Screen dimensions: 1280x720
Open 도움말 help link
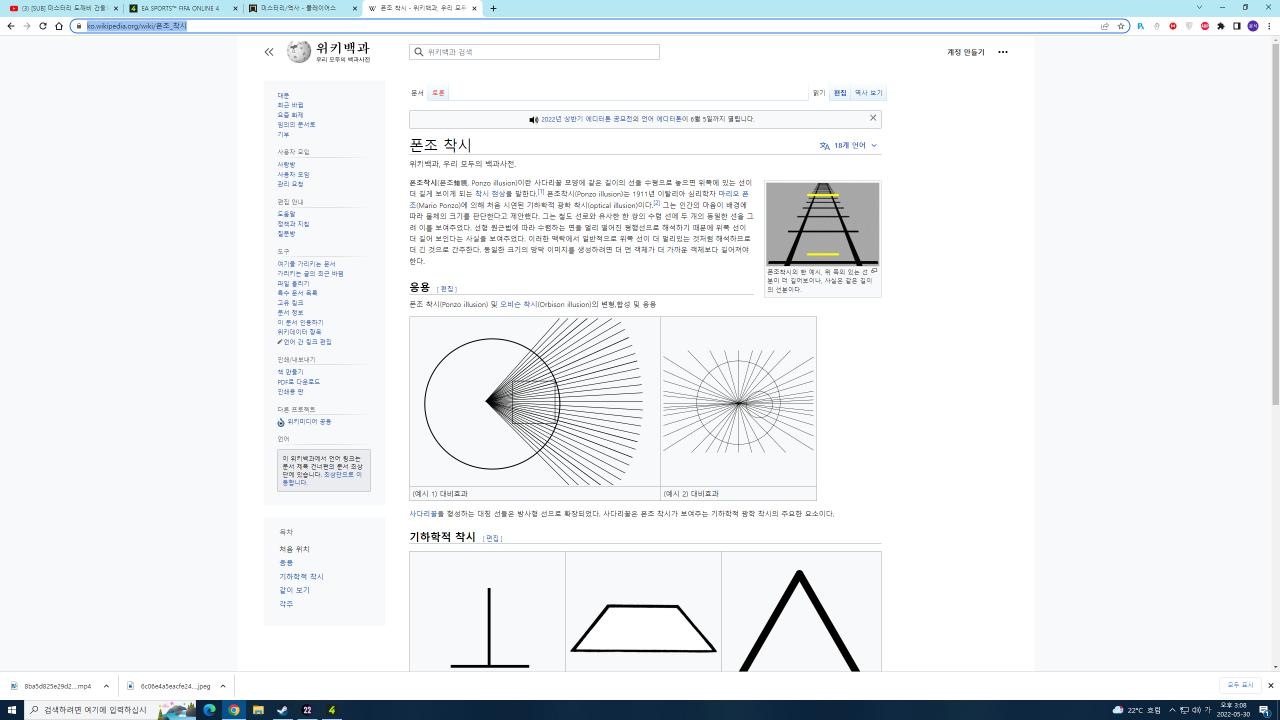pyautogui.click(x=286, y=214)
